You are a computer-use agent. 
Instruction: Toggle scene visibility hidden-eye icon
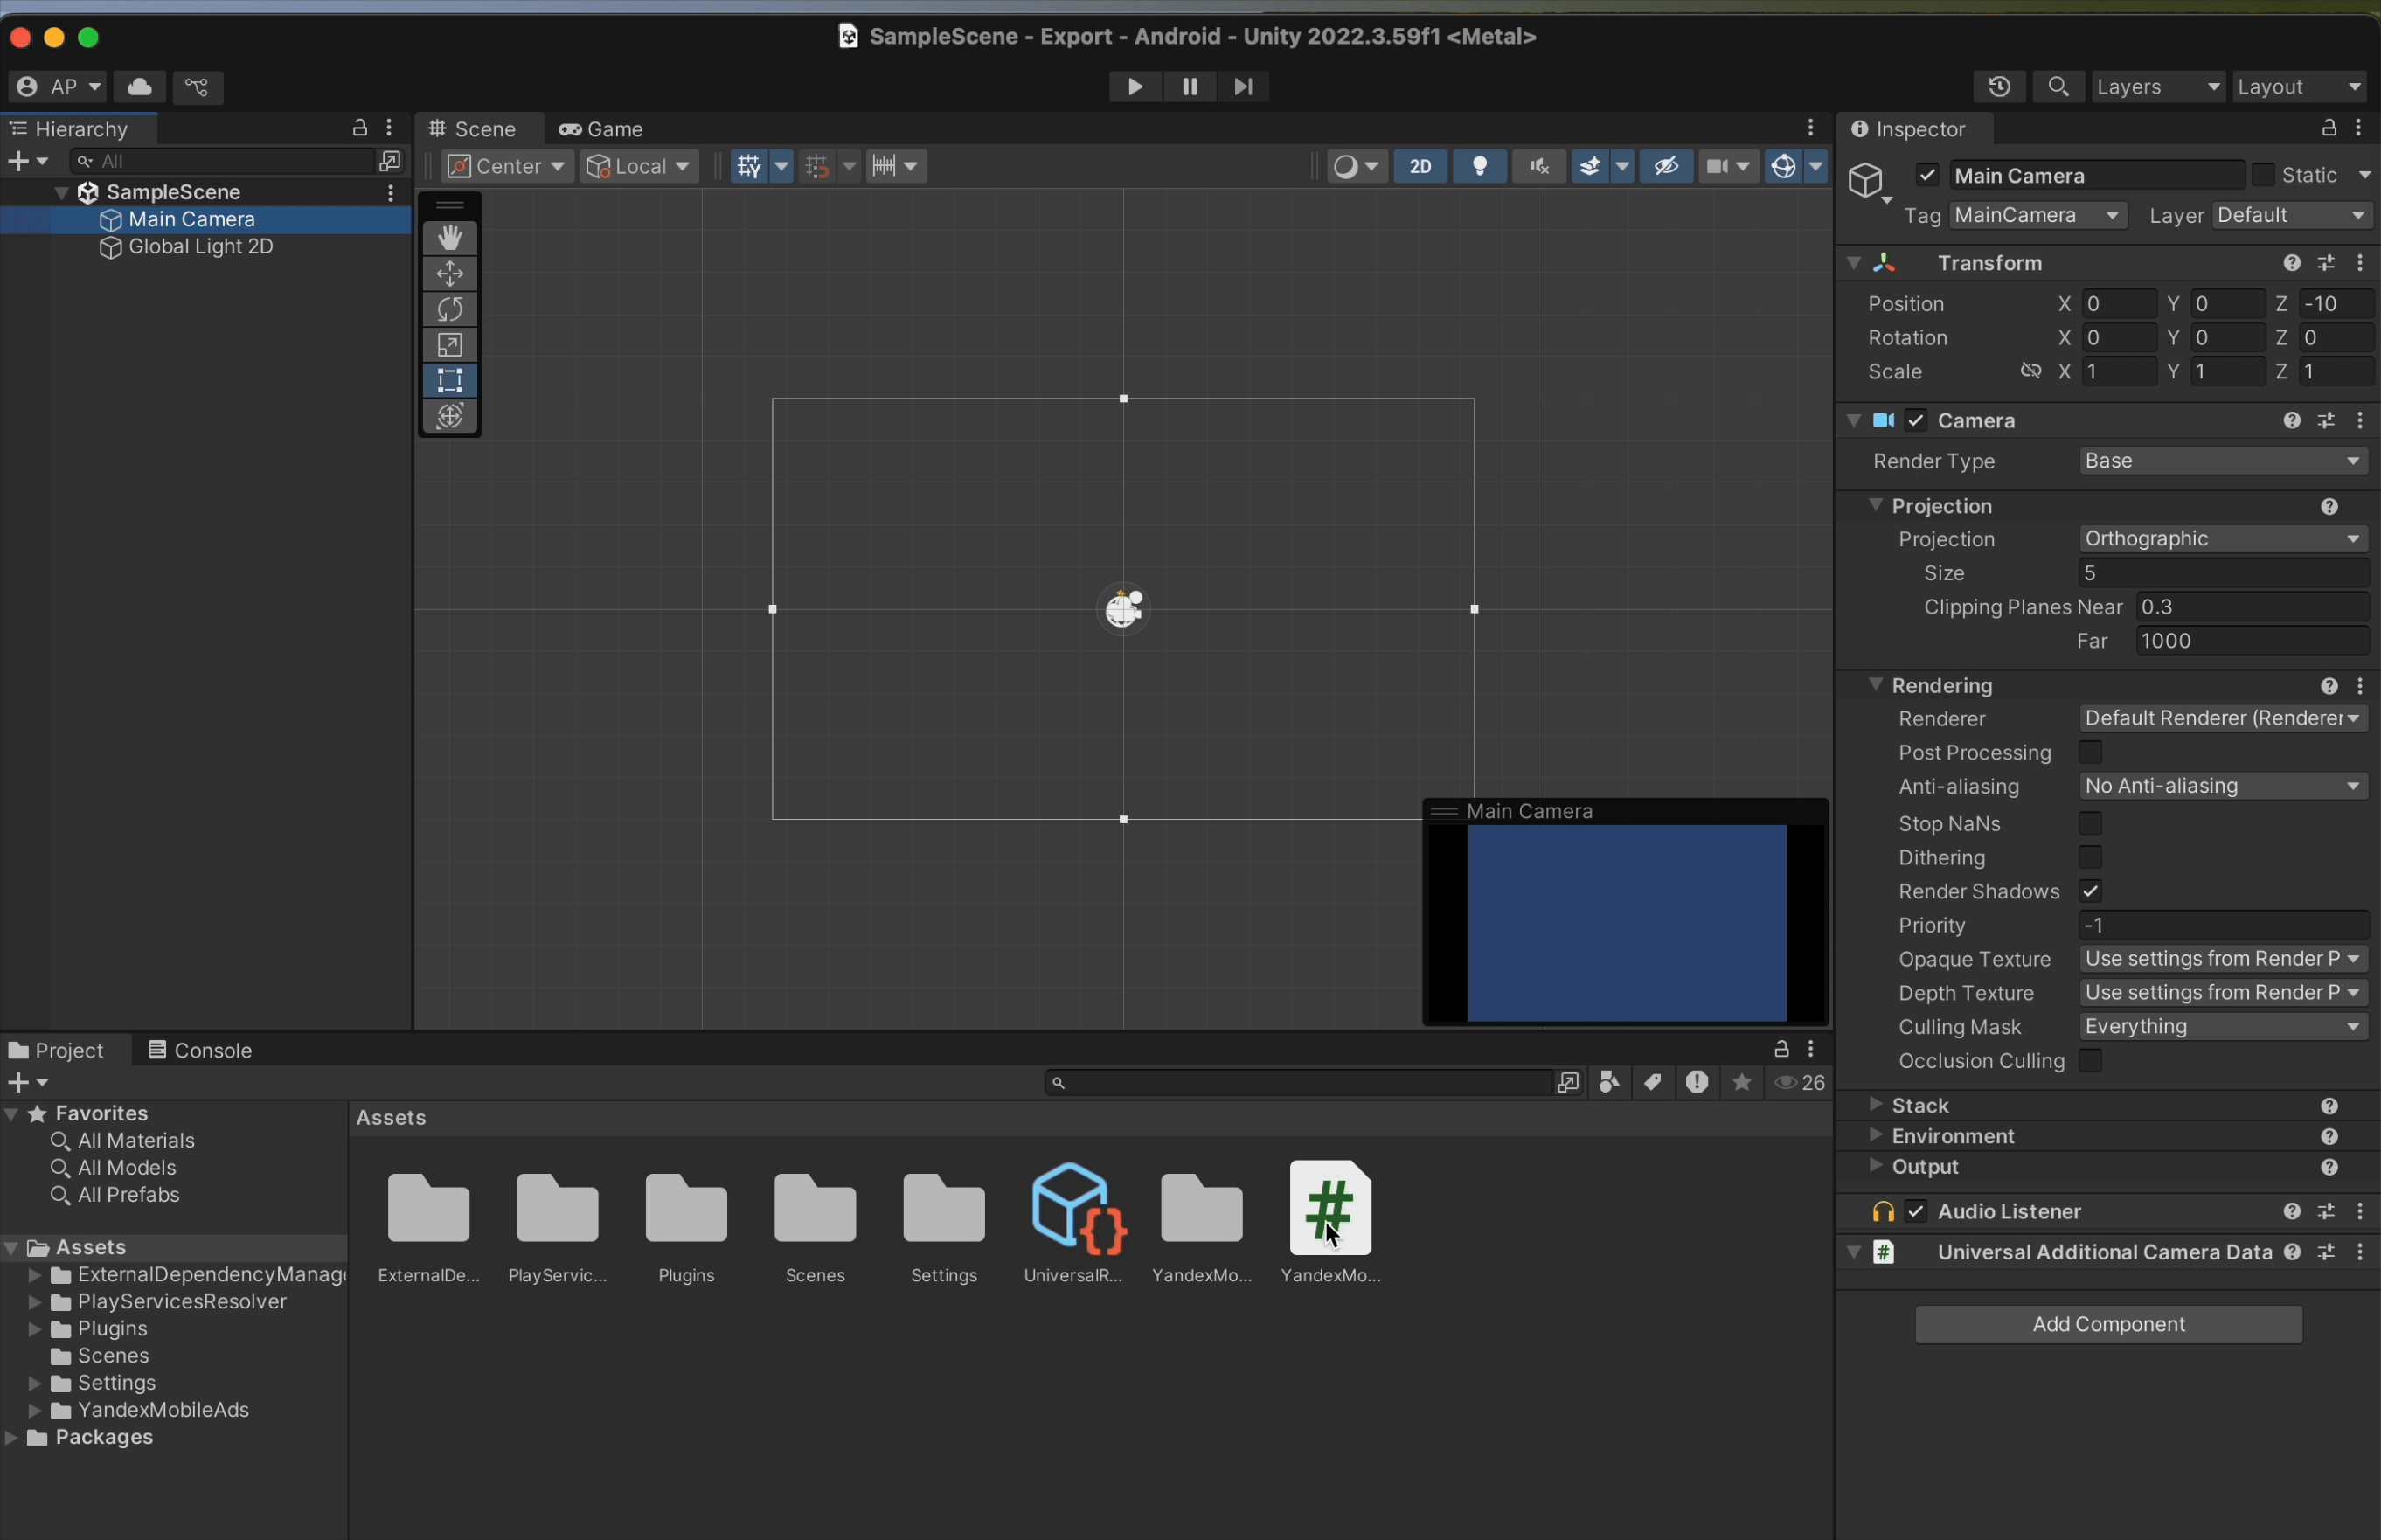(1666, 166)
